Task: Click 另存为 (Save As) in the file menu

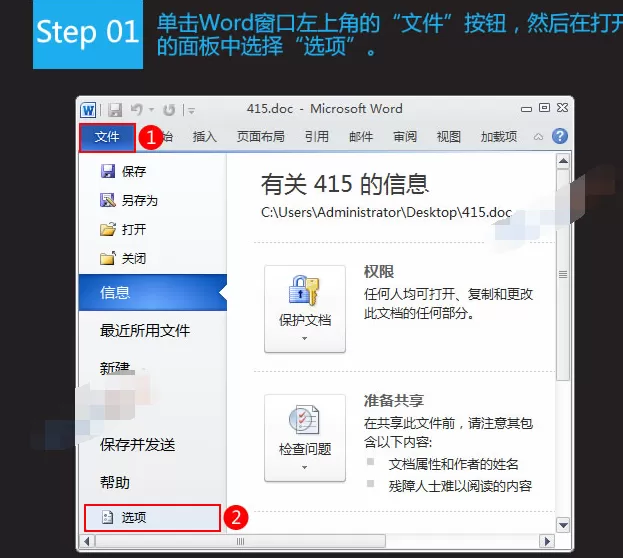Action: 129,200
